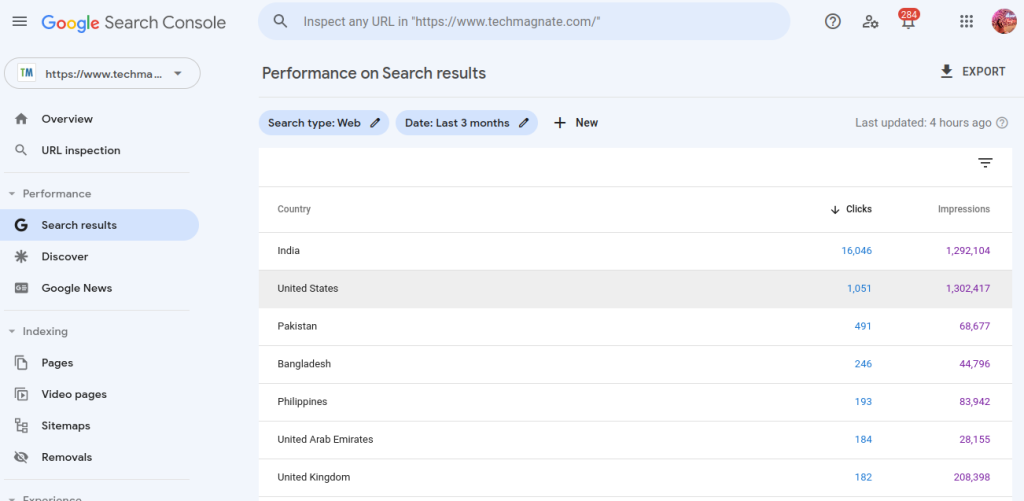Click the plus icon beside New
This screenshot has width=1024, height=501.
click(560, 123)
